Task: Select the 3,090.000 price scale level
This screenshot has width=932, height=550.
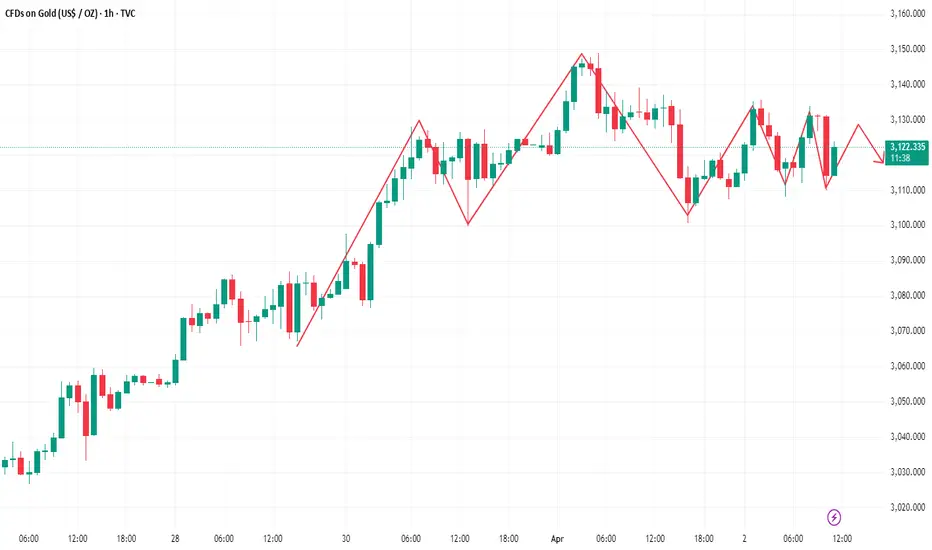Action: (x=908, y=260)
